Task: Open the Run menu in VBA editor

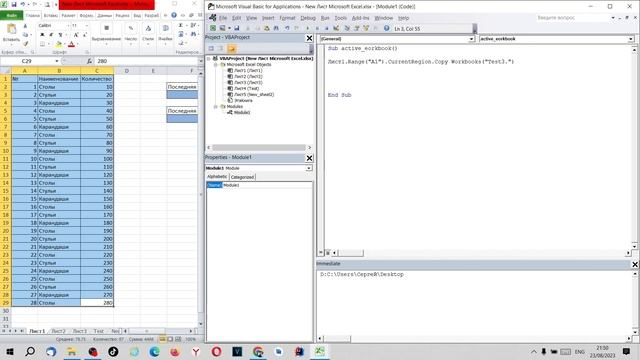Action: click(325, 18)
